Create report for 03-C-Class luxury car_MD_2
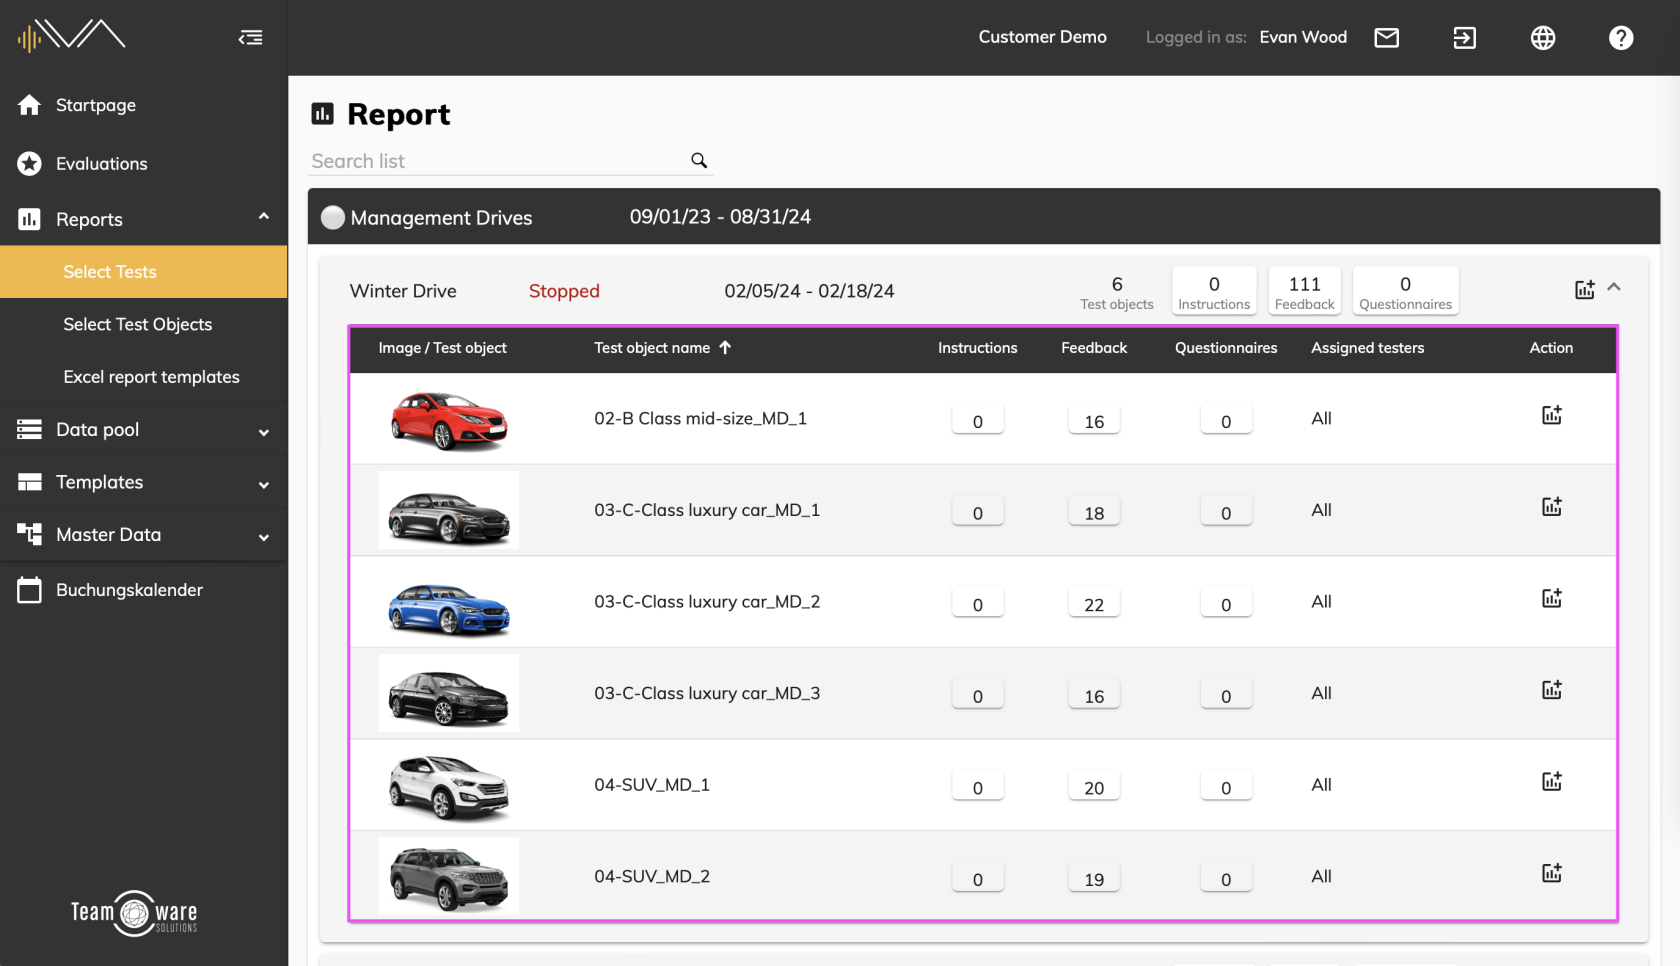Viewport: 1680px width, 966px height. pos(1551,598)
